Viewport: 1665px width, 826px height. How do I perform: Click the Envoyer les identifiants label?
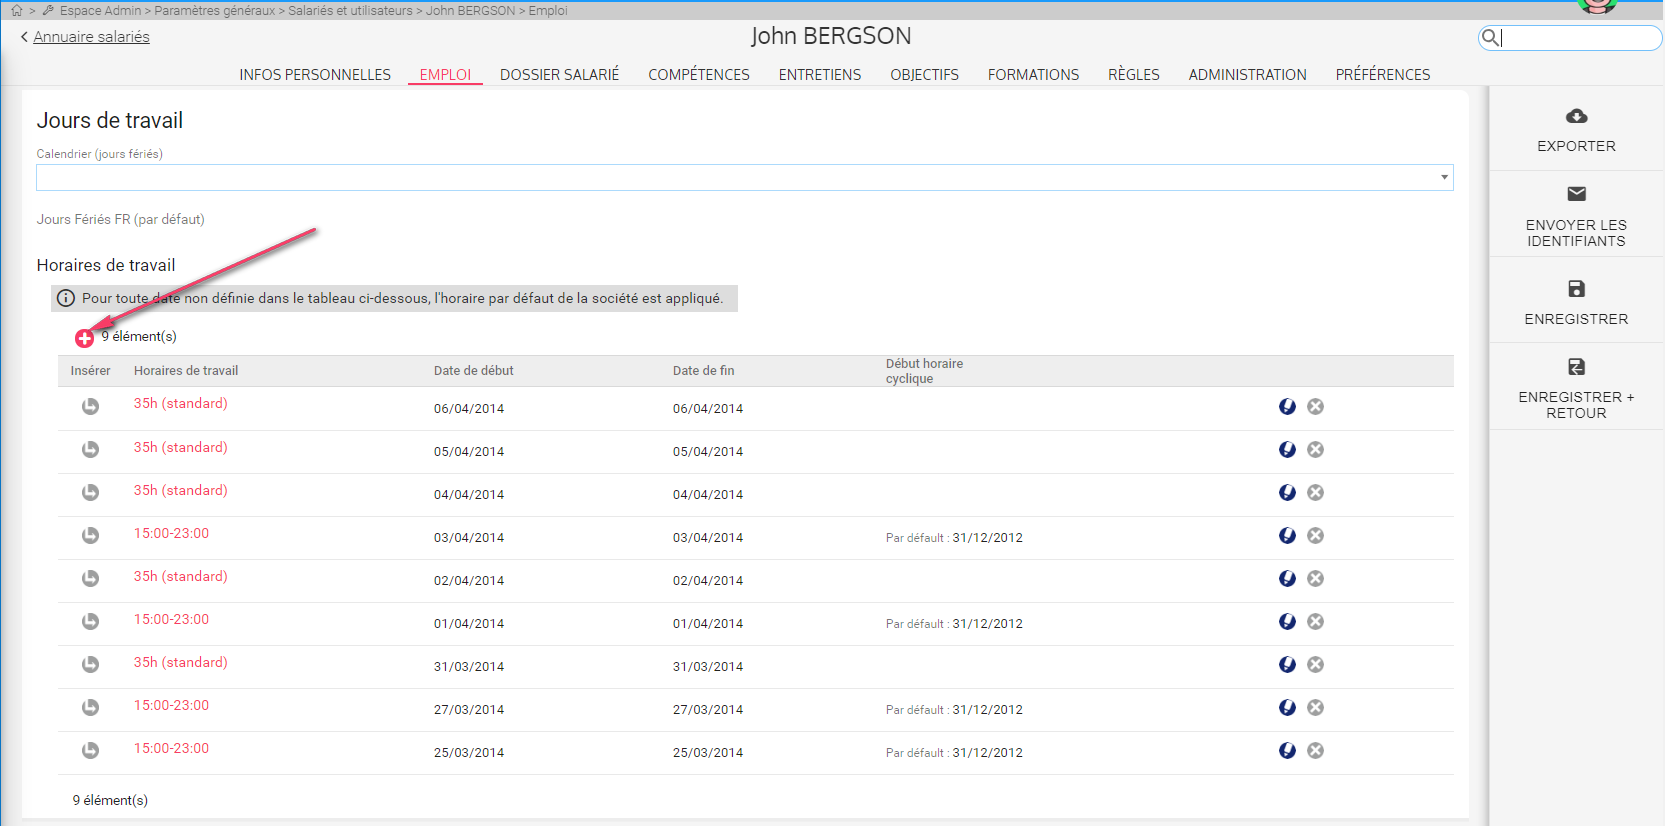[1577, 233]
